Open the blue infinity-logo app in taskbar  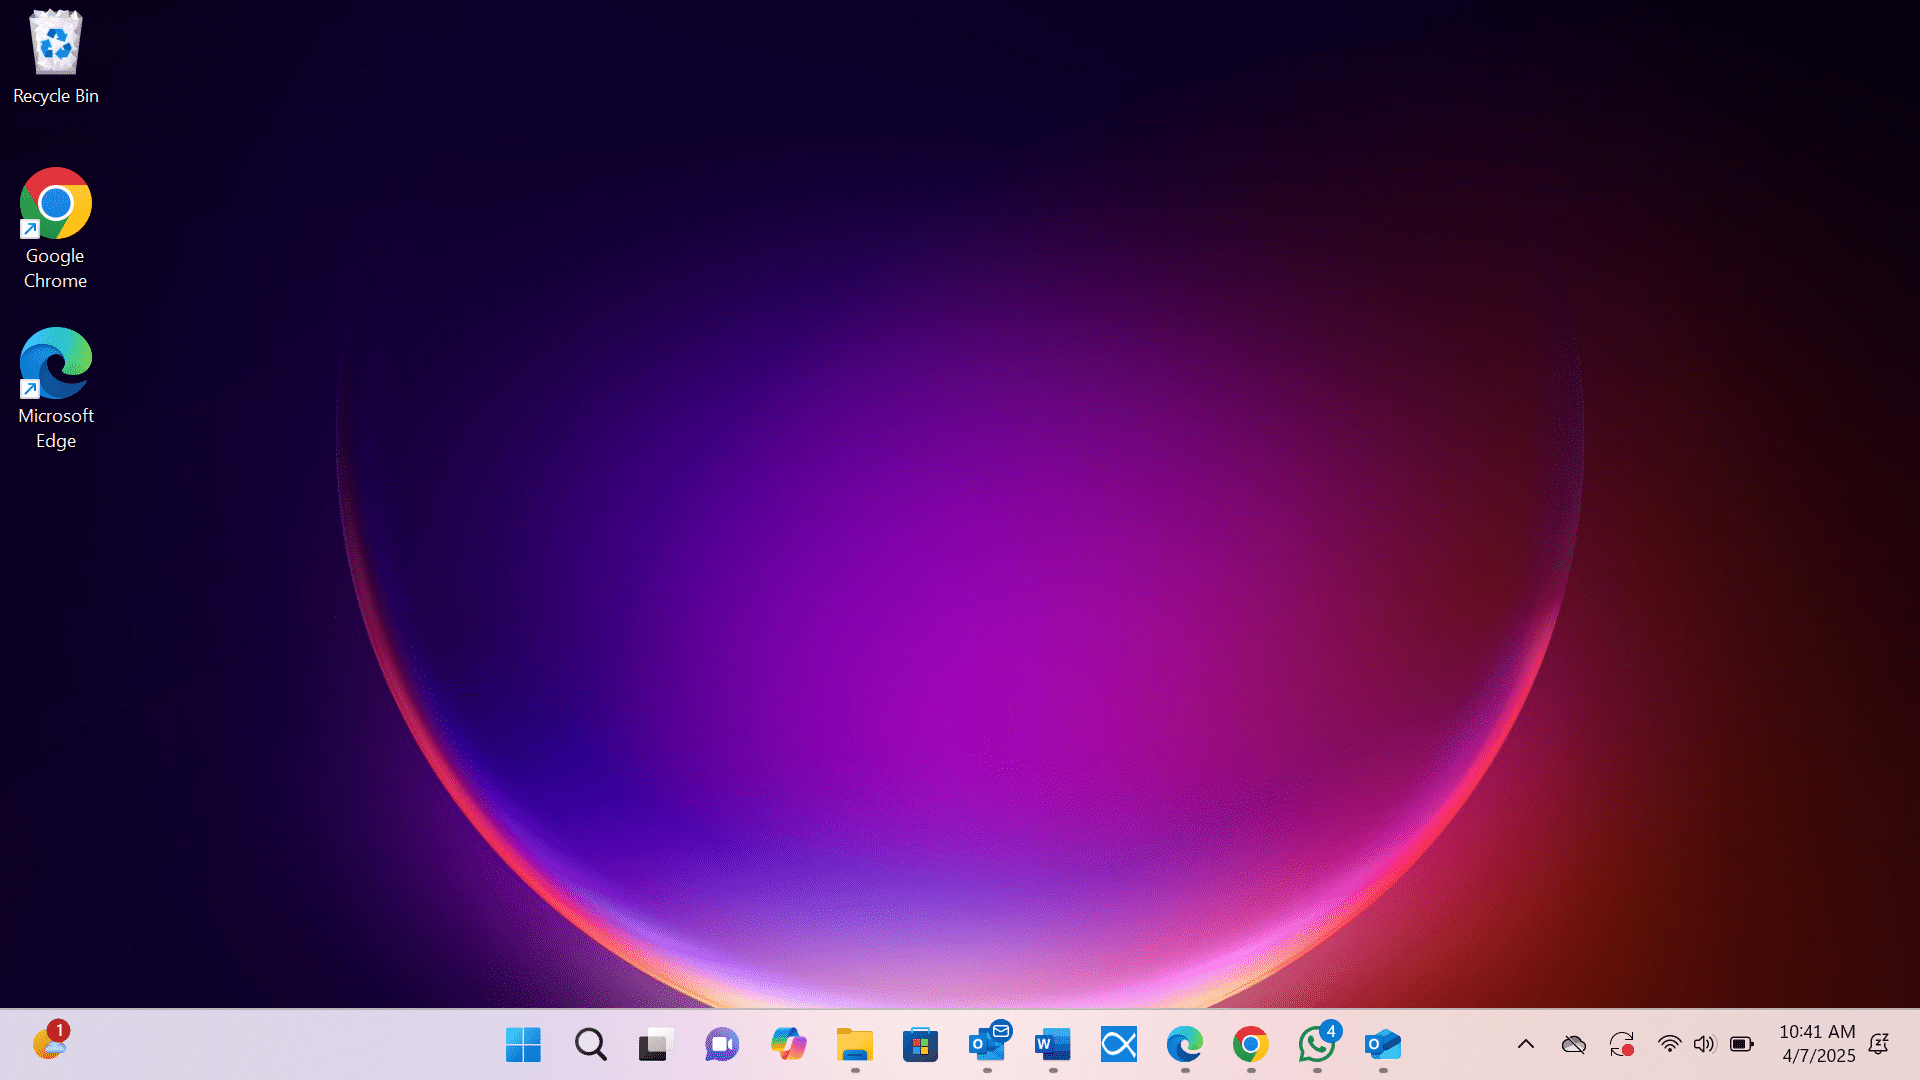1119,1045
